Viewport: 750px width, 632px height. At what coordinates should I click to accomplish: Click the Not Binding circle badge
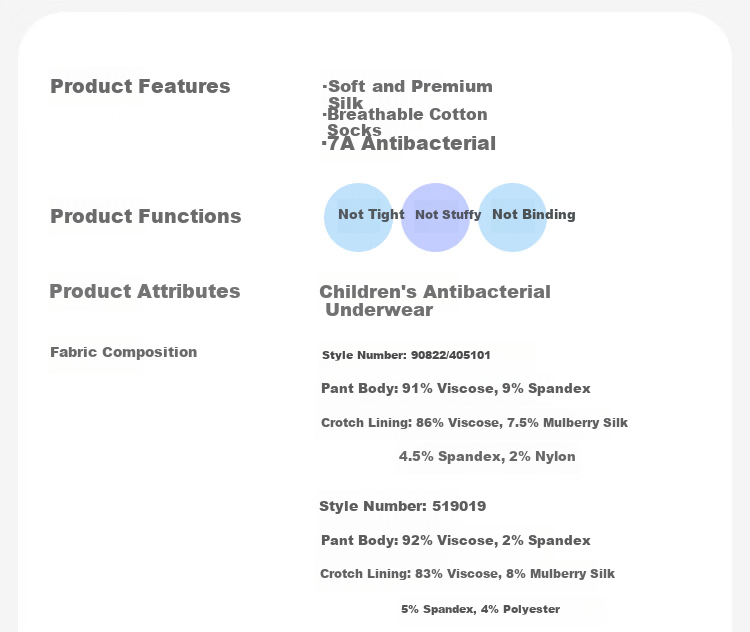point(512,217)
